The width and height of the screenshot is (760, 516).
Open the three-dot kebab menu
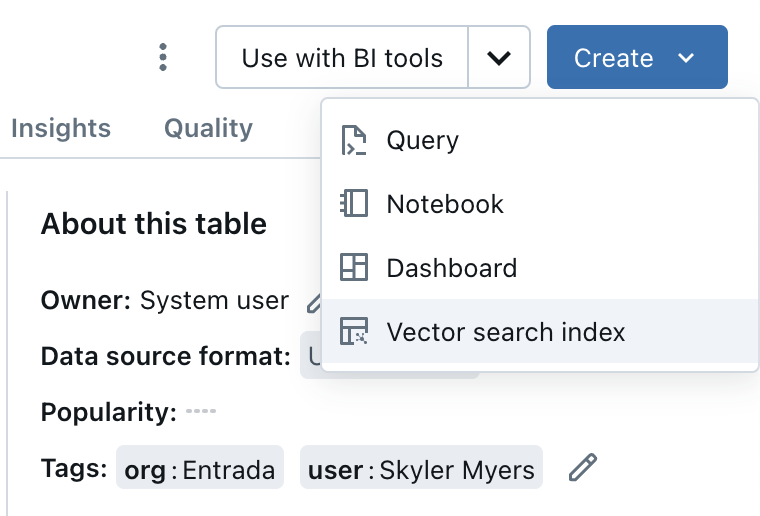163,57
